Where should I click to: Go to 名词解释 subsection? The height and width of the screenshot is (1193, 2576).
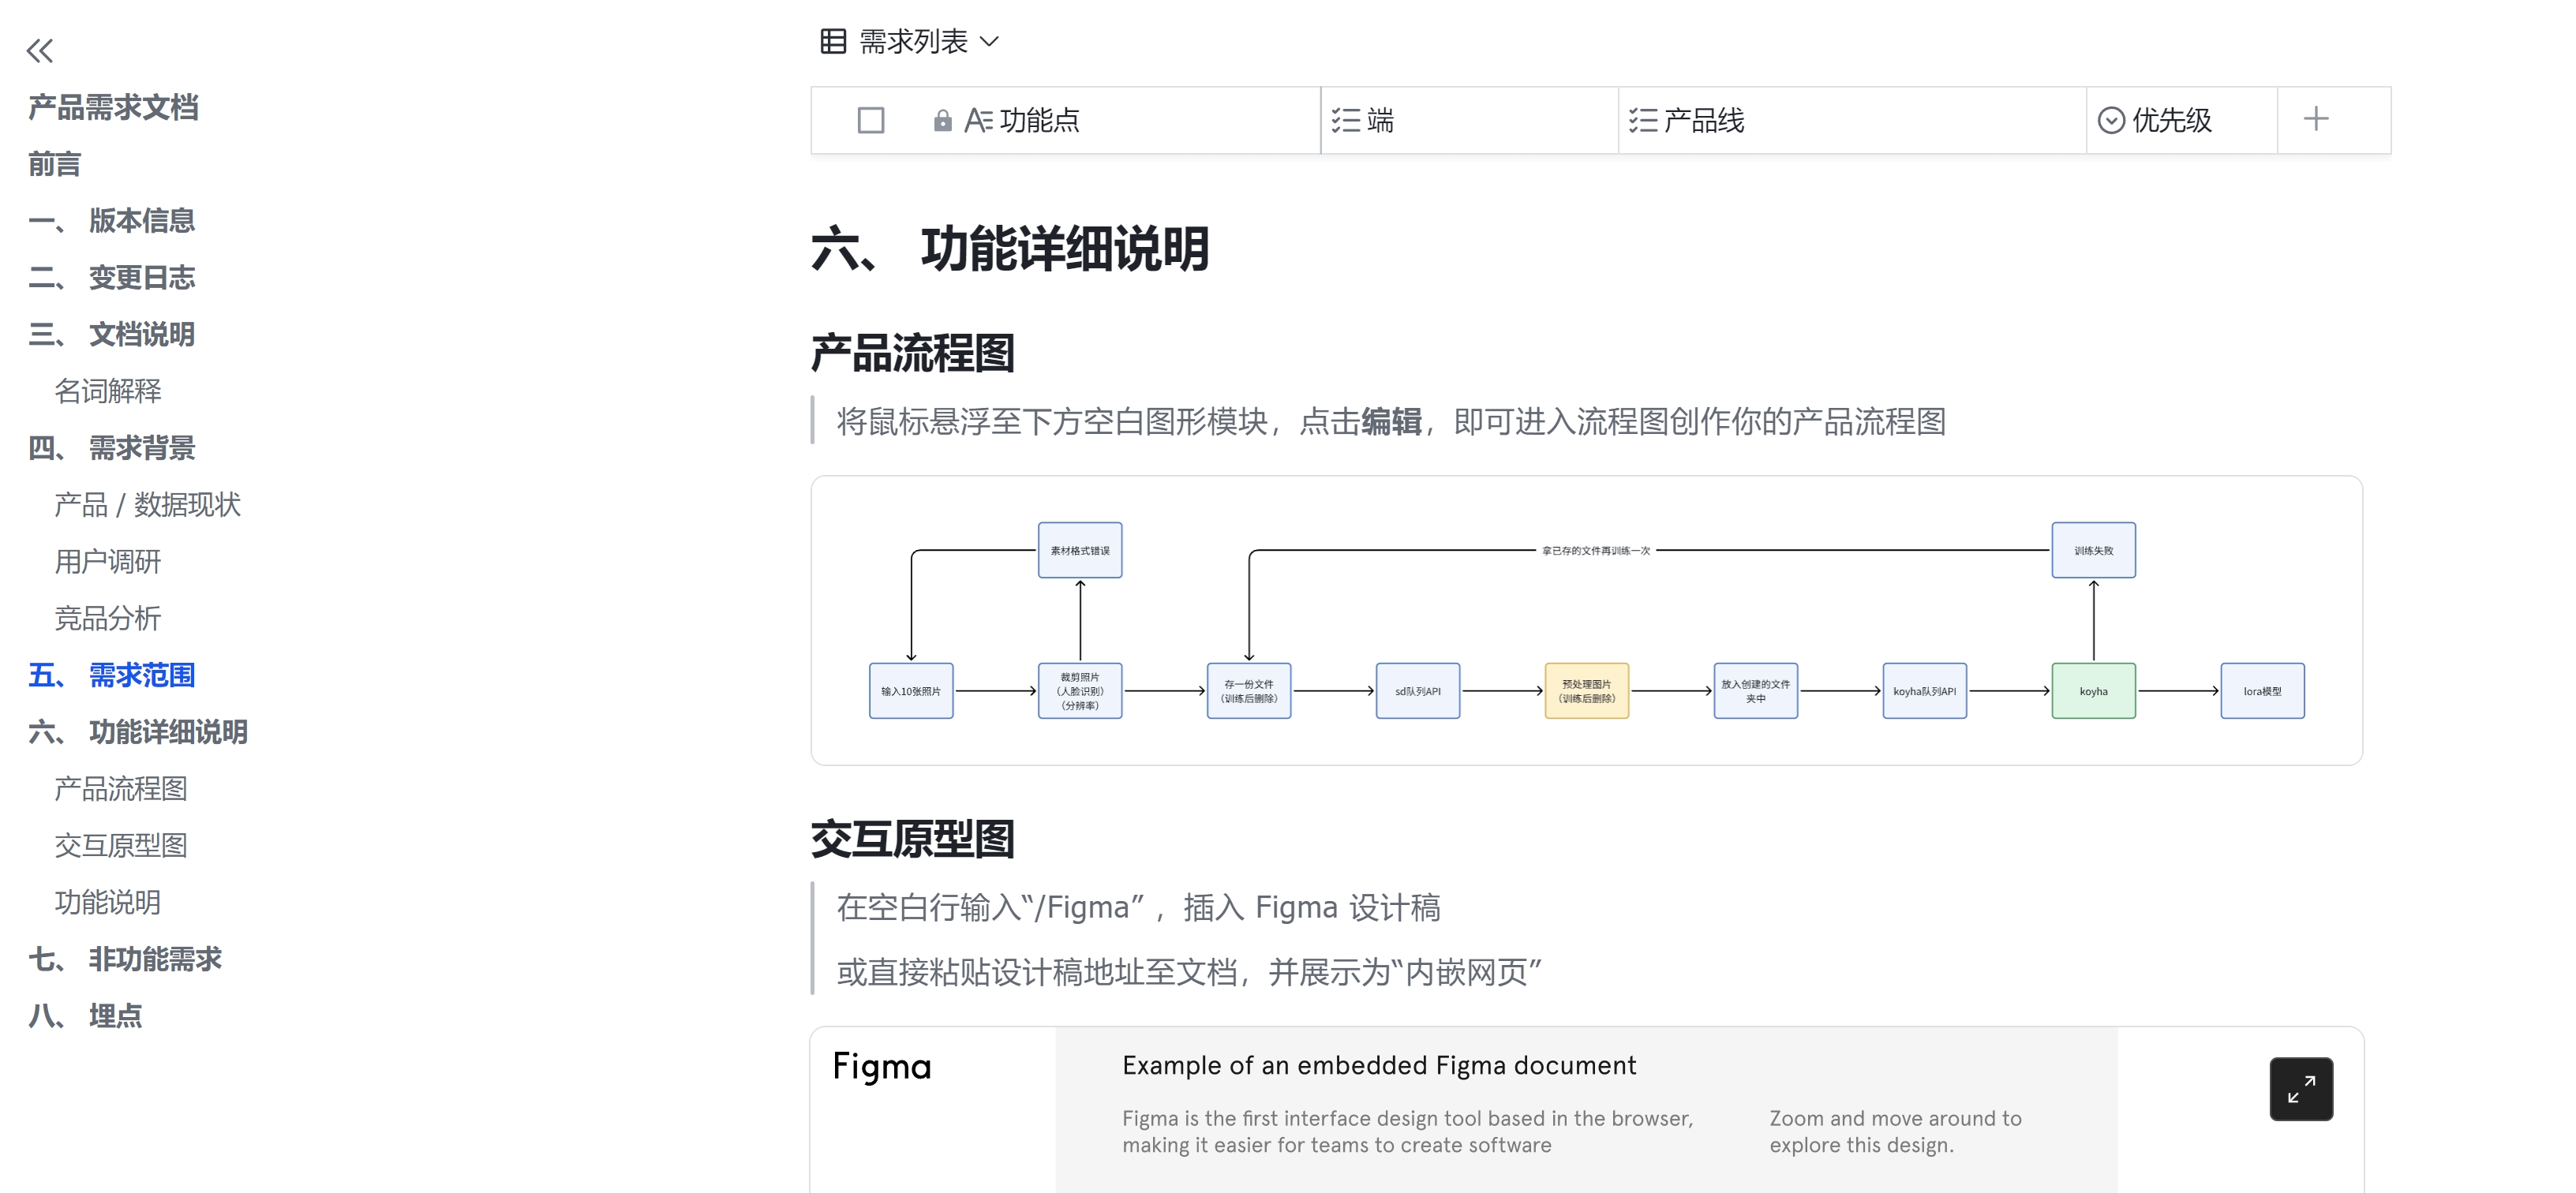[108, 391]
